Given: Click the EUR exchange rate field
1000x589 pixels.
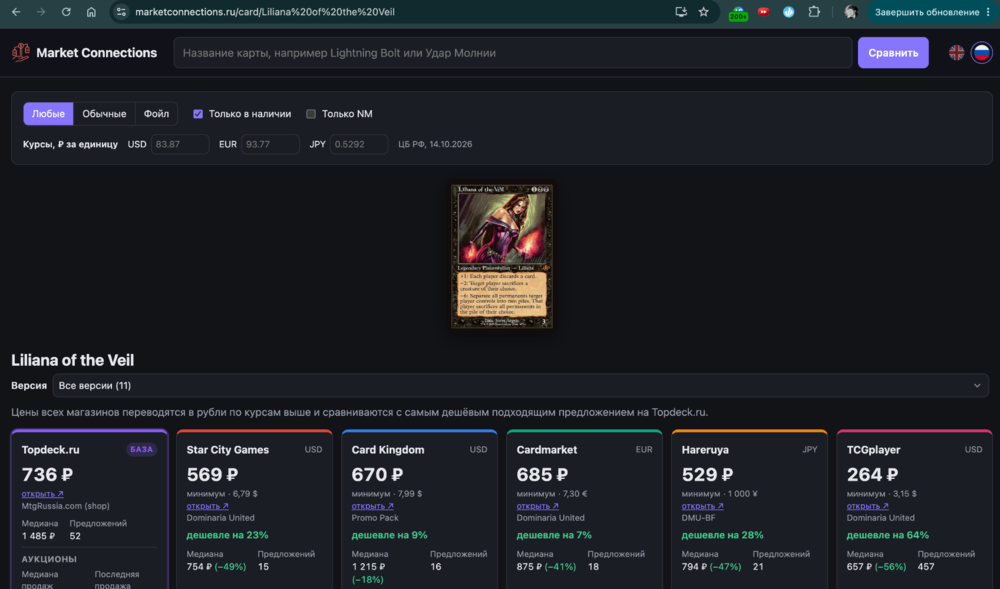Looking at the screenshot, I should pos(270,144).
